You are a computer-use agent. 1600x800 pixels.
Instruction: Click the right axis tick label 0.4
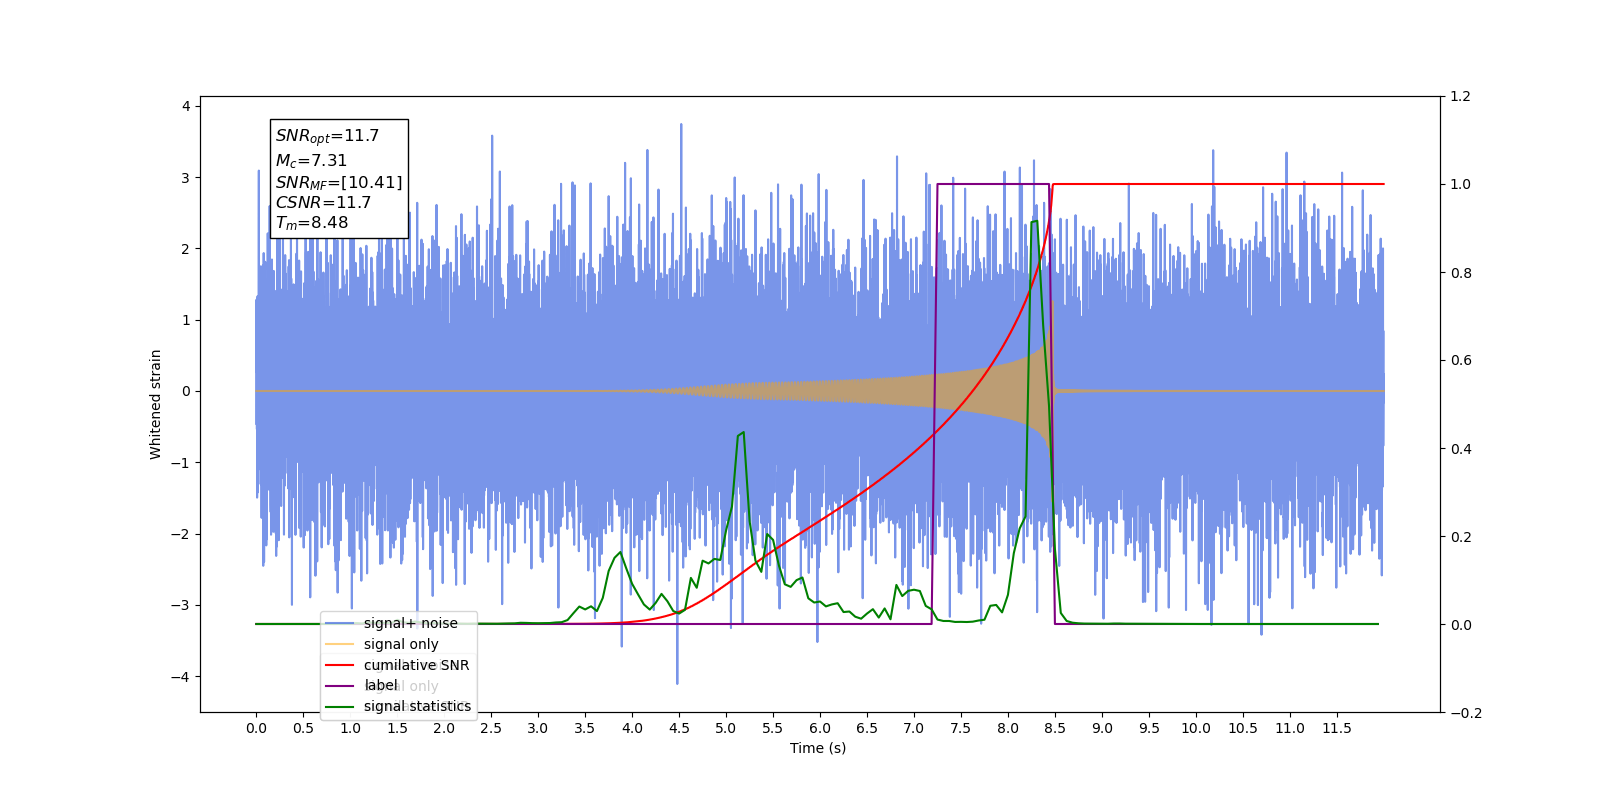[1461, 449]
